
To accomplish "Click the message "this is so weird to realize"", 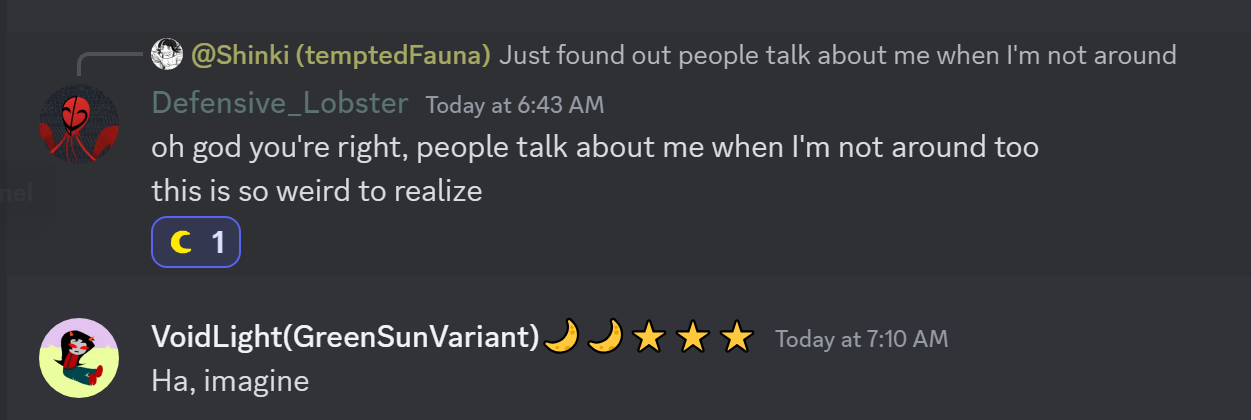I will click(x=317, y=190).
